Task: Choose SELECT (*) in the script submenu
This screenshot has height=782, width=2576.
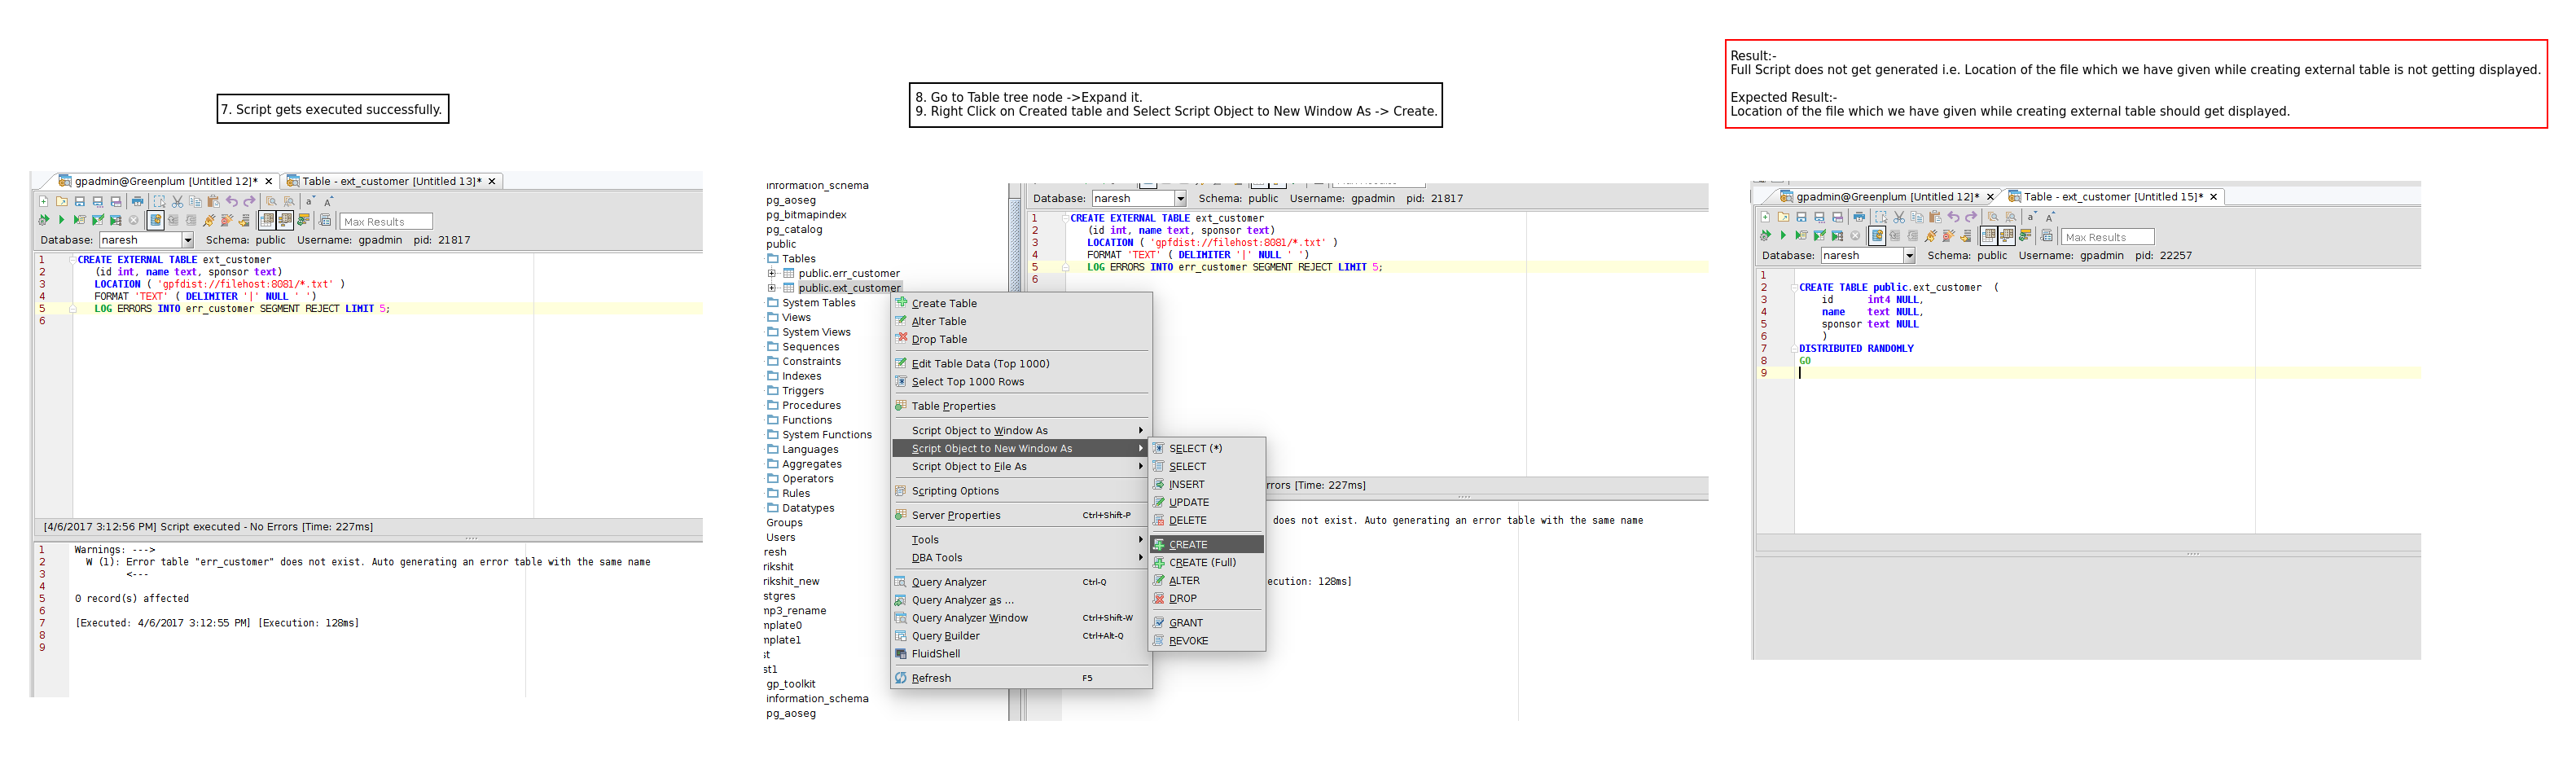Action: [x=1207, y=449]
